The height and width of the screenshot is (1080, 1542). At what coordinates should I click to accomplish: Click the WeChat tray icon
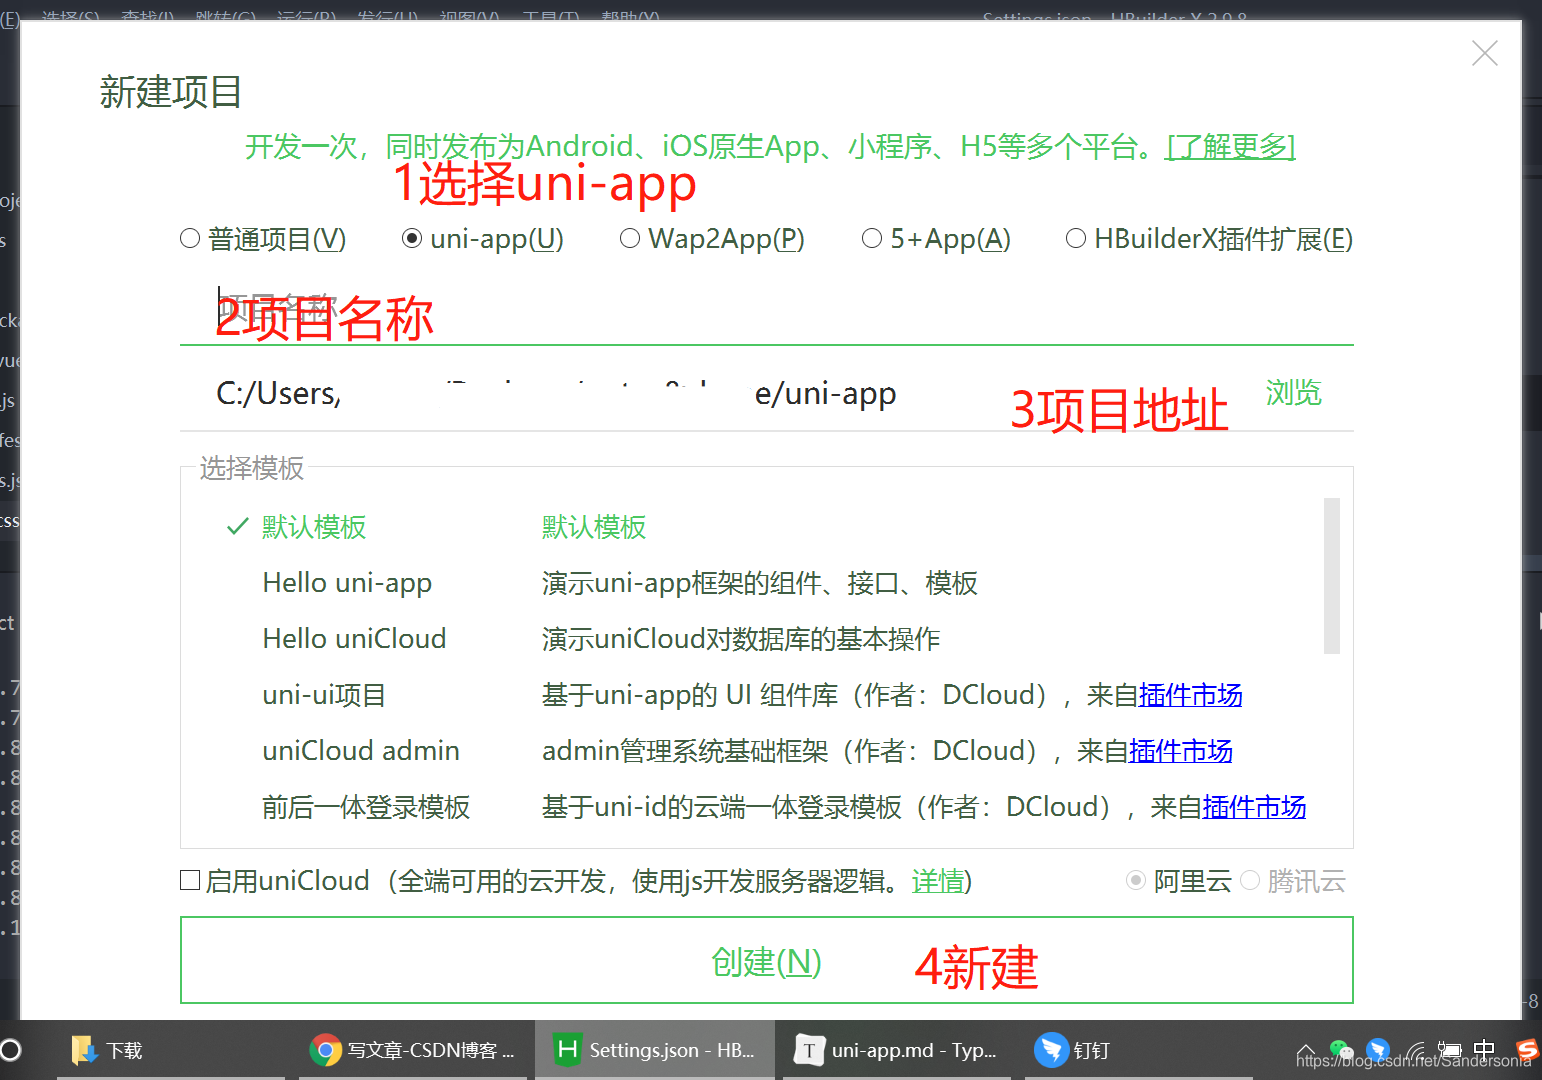1341,1050
